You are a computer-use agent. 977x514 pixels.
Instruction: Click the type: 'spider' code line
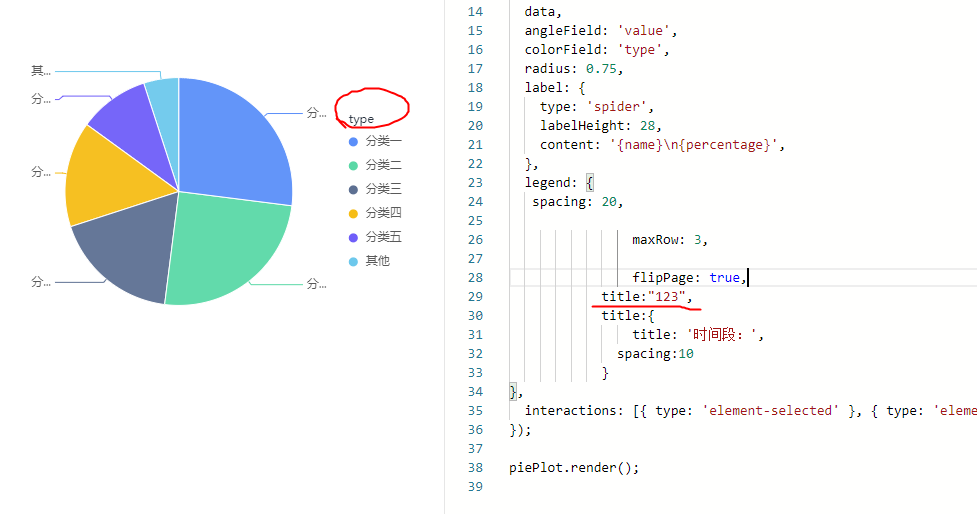597,107
